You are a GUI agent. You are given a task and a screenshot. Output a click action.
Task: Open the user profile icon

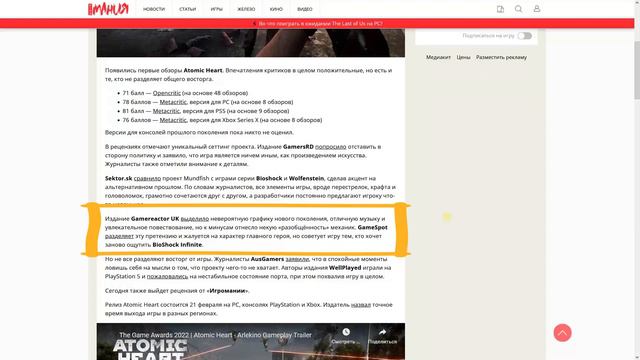coord(537,9)
